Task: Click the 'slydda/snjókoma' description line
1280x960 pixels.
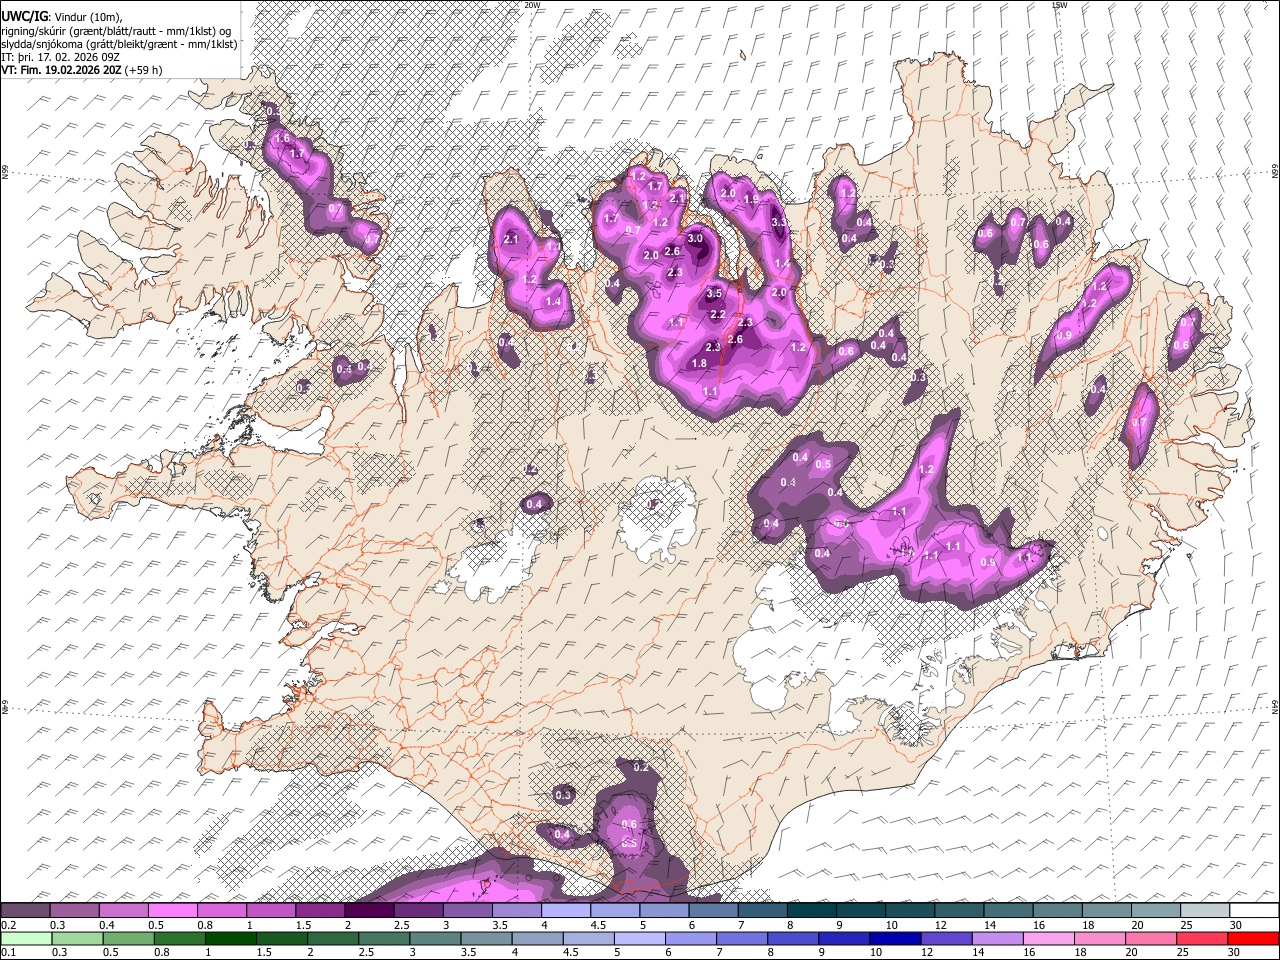Action: point(119,44)
